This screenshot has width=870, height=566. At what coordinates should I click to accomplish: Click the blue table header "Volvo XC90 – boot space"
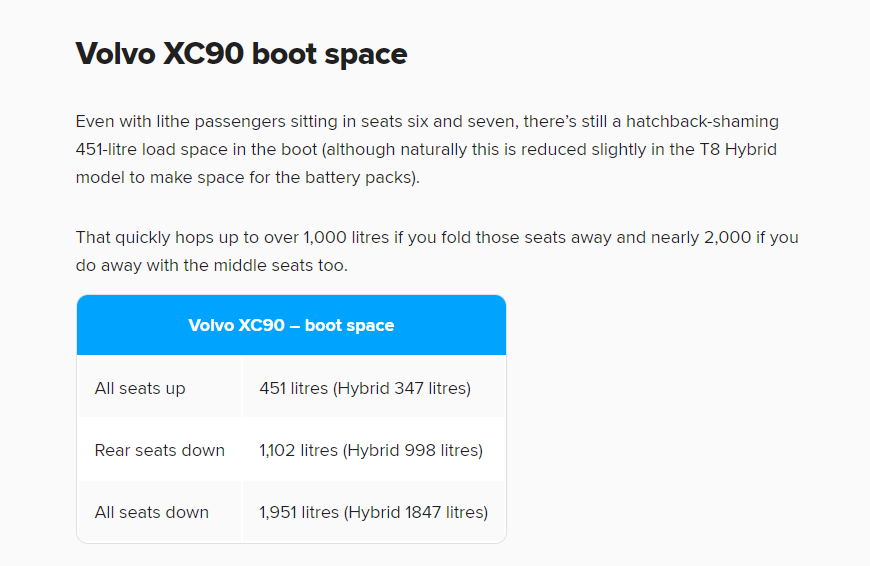pyautogui.click(x=291, y=325)
